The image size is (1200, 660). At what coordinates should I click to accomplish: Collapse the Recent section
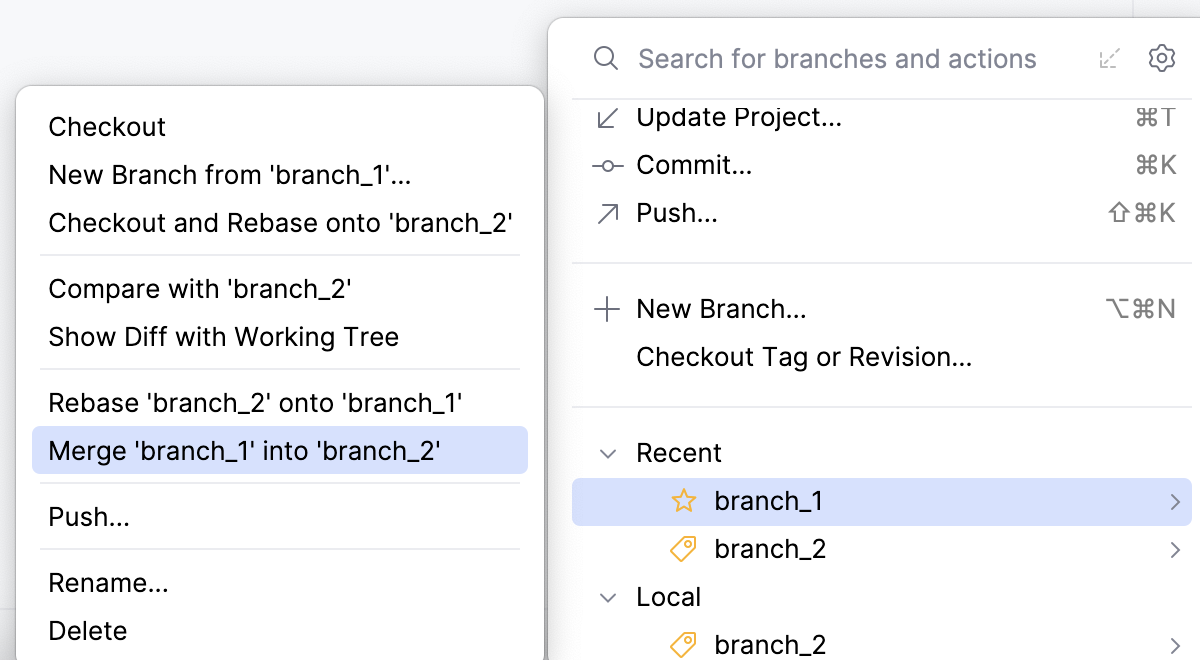[x=608, y=452]
